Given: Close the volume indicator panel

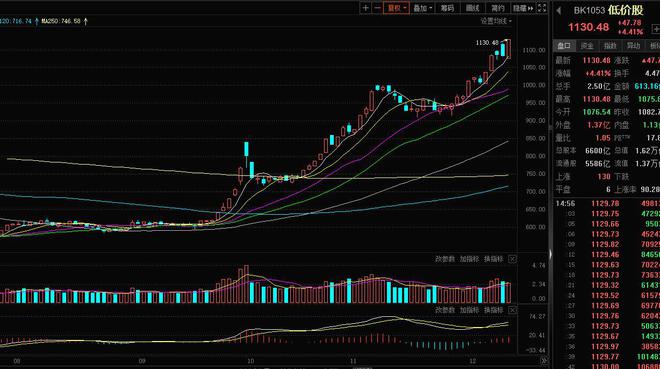Looking at the screenshot, I should click(x=512, y=259).
